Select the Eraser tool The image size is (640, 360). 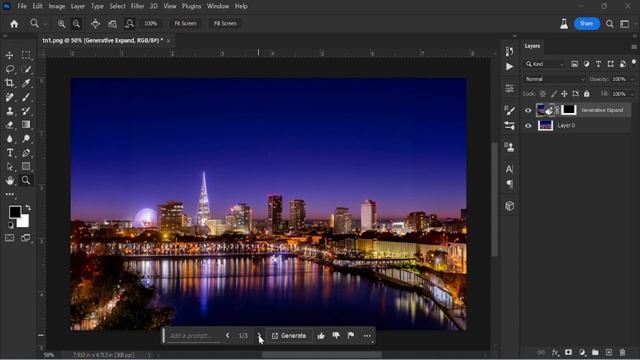[10, 125]
